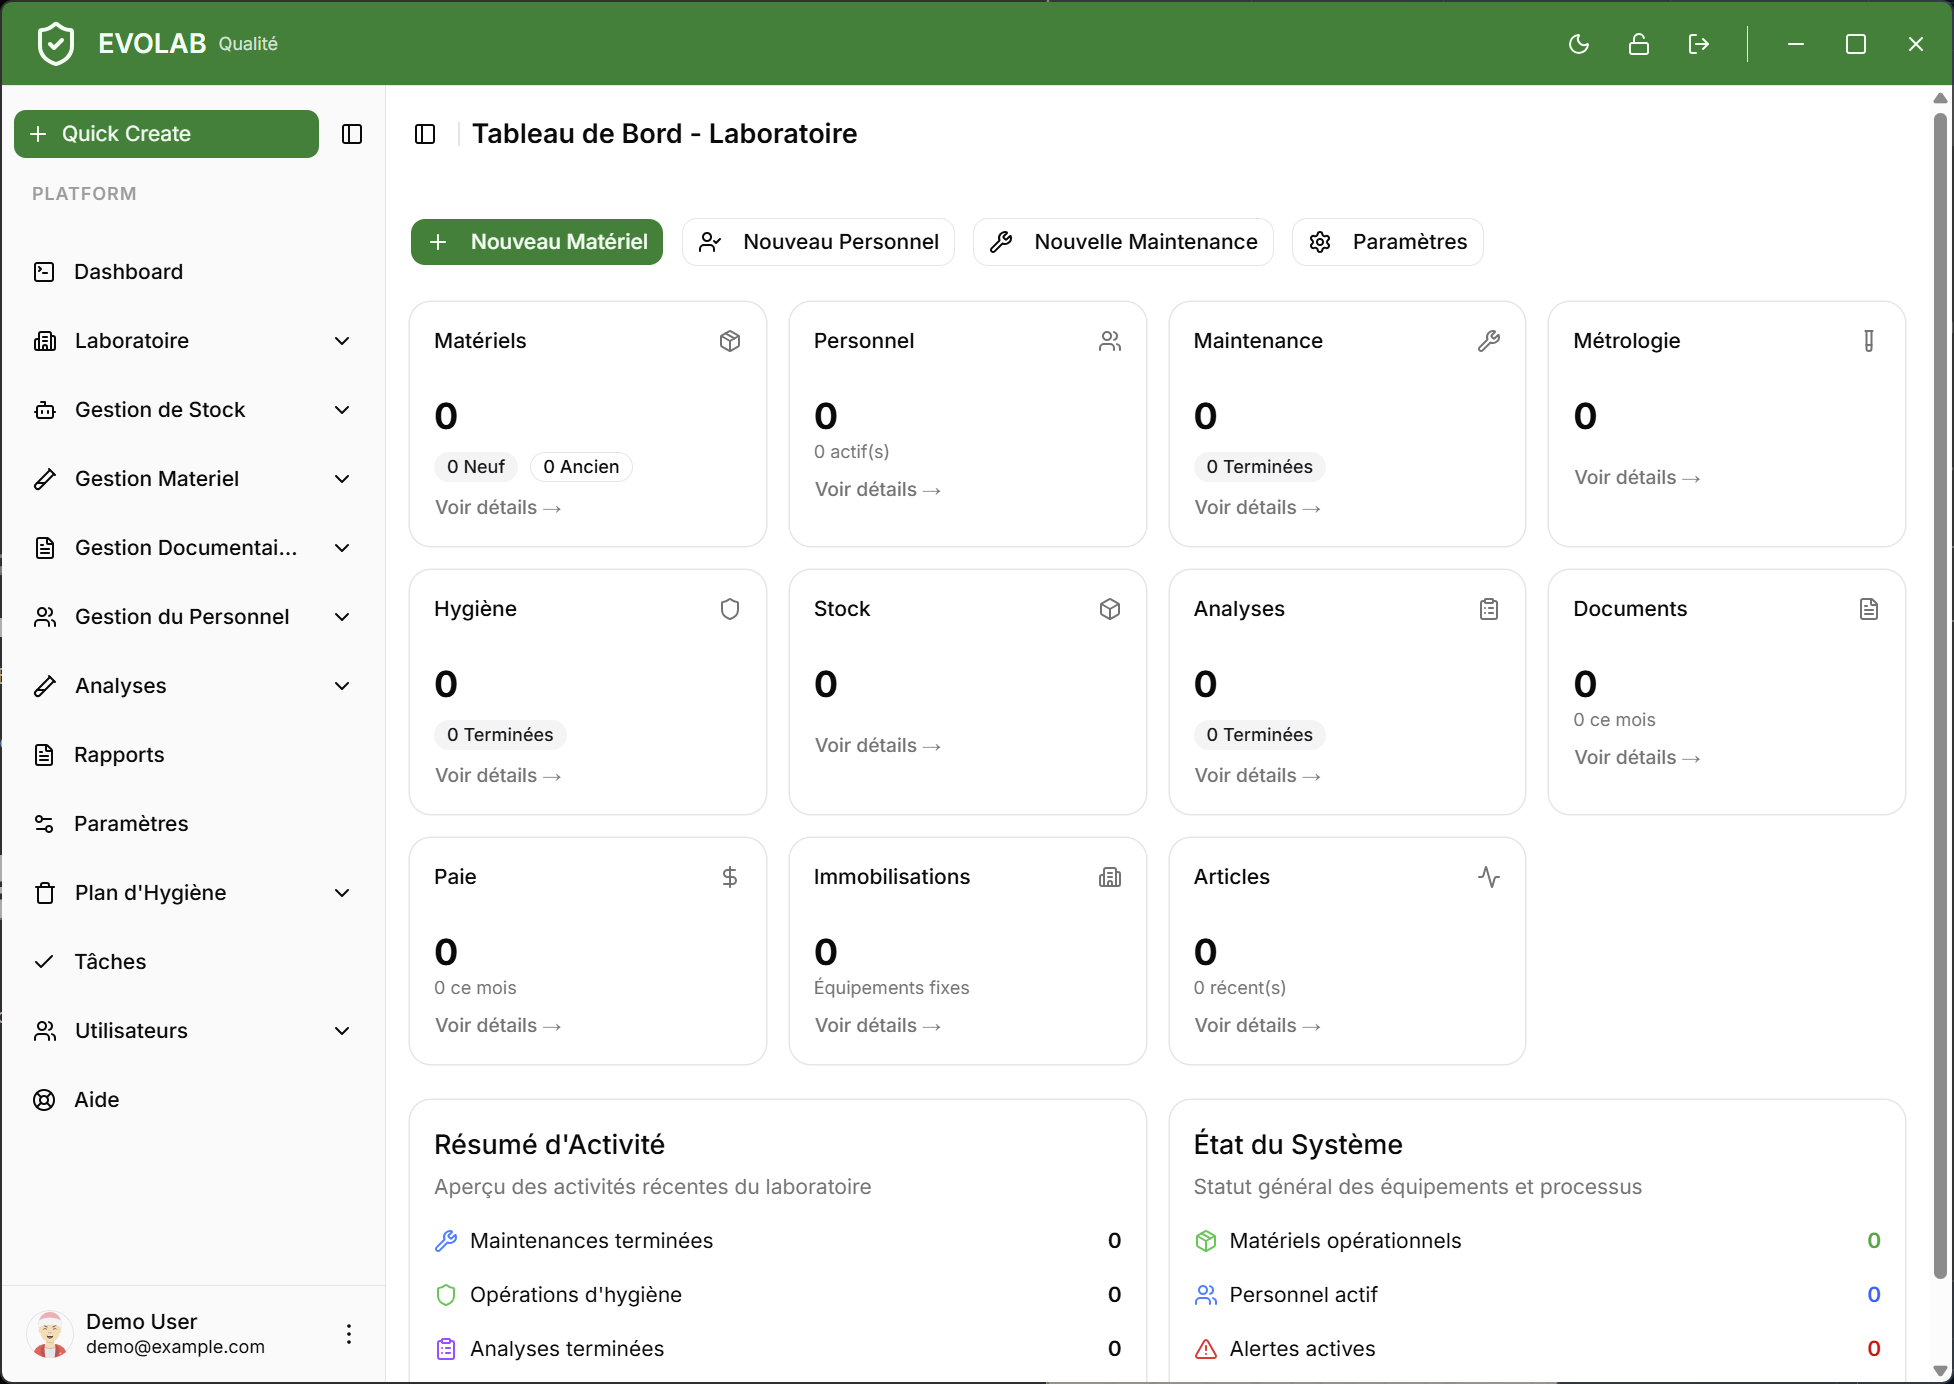Expand Gestion Documentaire chevron
Viewport: 1954px width, 1384px height.
pyautogui.click(x=342, y=548)
